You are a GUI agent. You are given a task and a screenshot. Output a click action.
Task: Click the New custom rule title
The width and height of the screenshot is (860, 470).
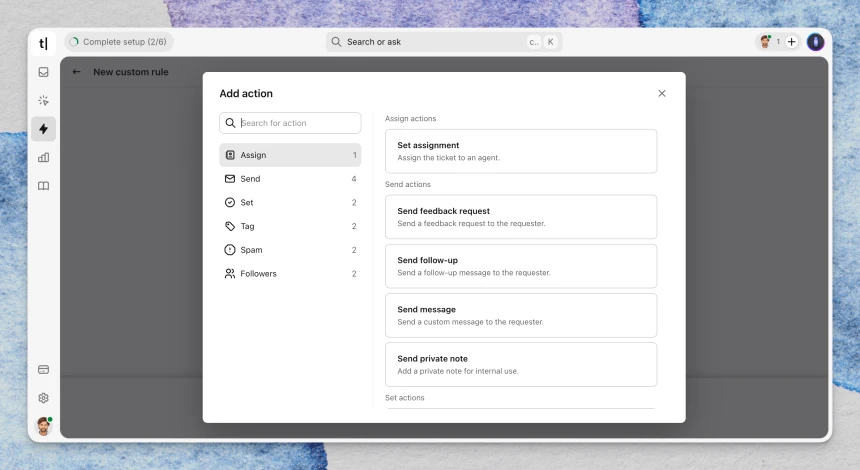[131, 72]
